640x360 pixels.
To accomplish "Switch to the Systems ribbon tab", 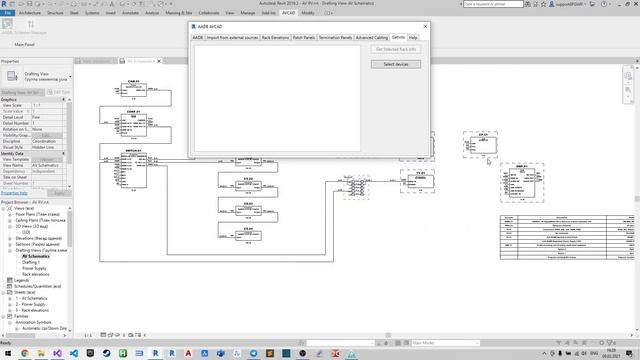I will [92, 13].
